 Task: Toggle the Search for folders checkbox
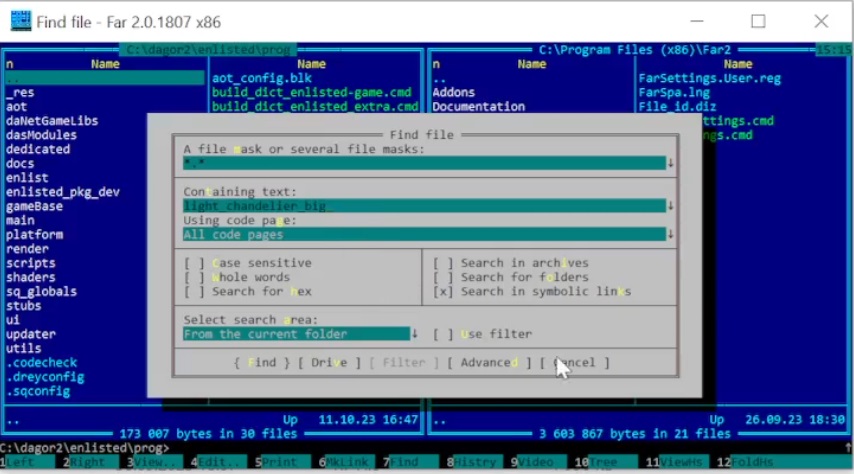[x=442, y=277]
